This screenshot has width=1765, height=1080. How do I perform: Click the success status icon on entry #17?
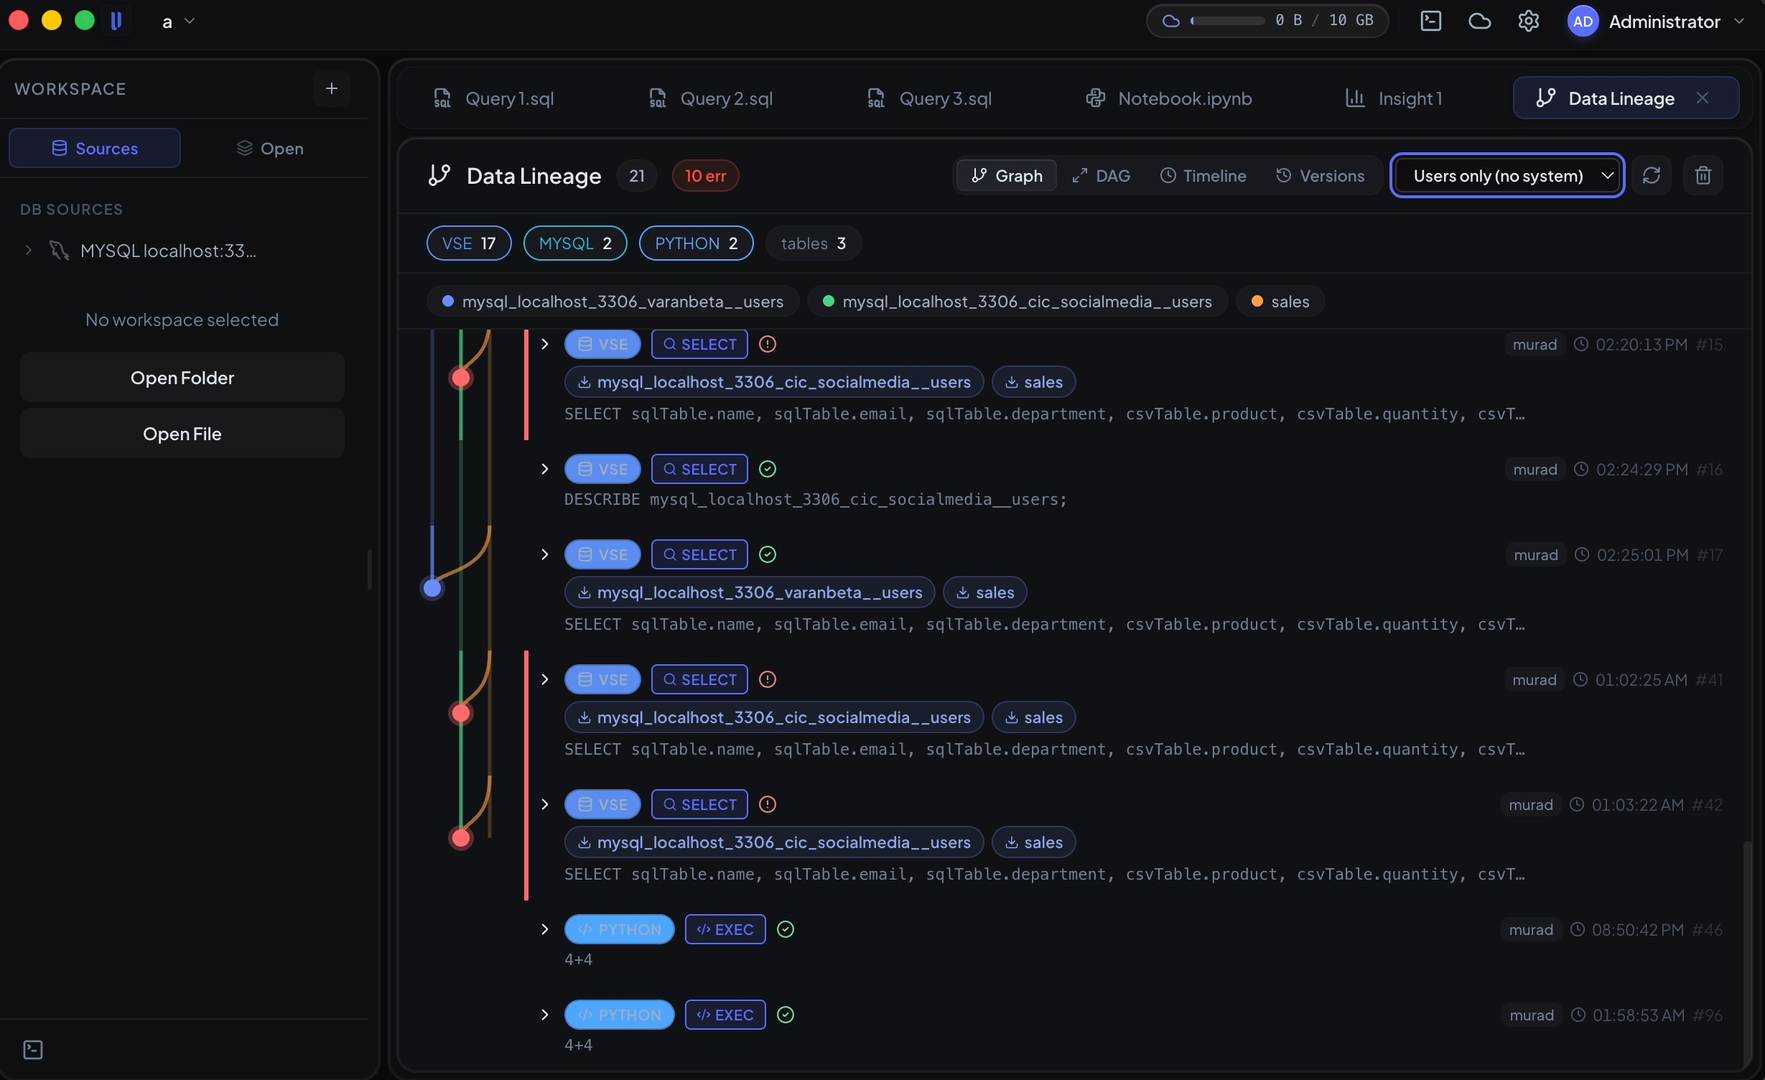pyautogui.click(x=767, y=554)
